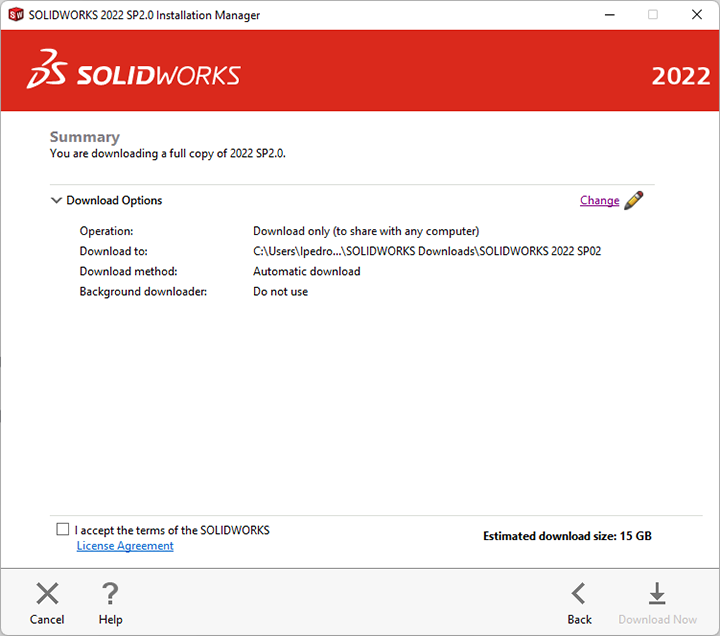Click the disabled maximize window button
This screenshot has height=636, width=720.
652,15
